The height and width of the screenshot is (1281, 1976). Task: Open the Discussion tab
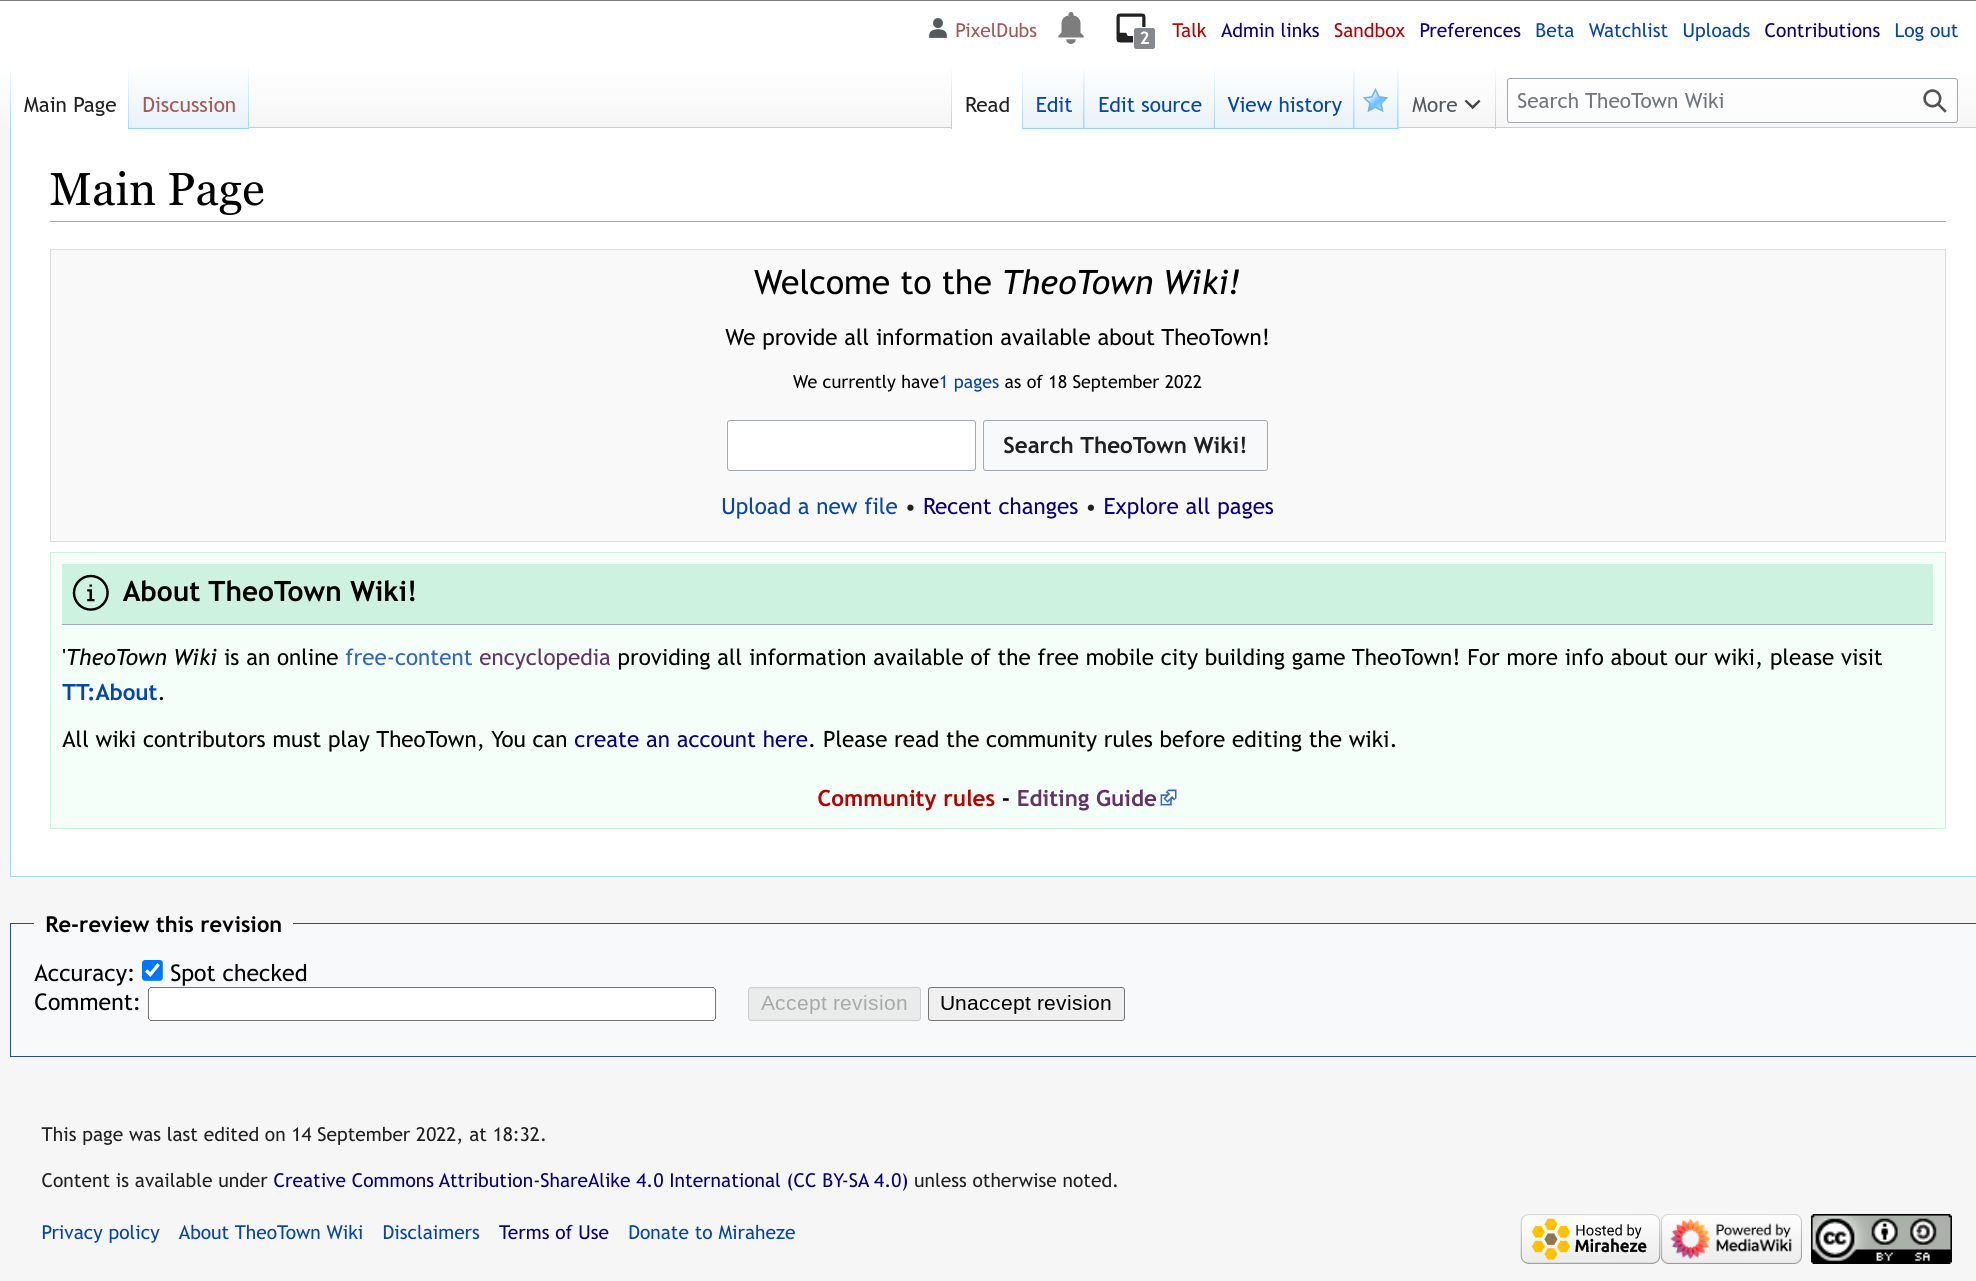coord(189,105)
